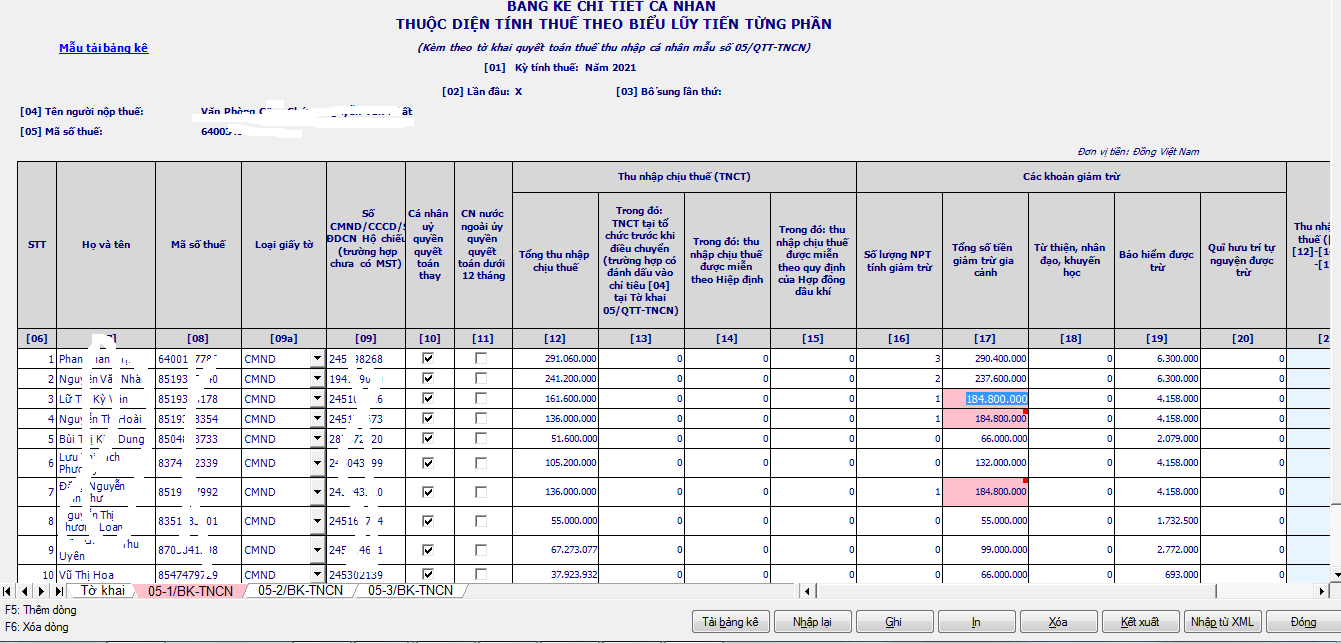
Task: Uncheck column [10] checkbox in row 1
Action: [x=429, y=358]
